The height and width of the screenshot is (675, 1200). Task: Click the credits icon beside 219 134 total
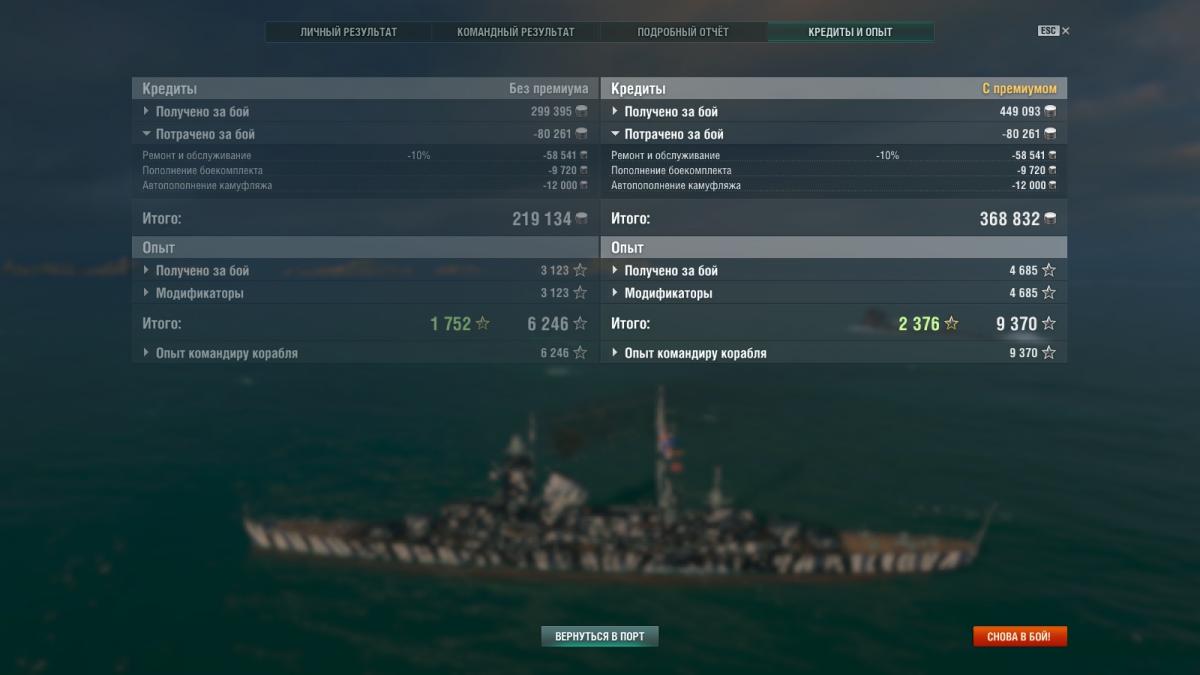(582, 218)
